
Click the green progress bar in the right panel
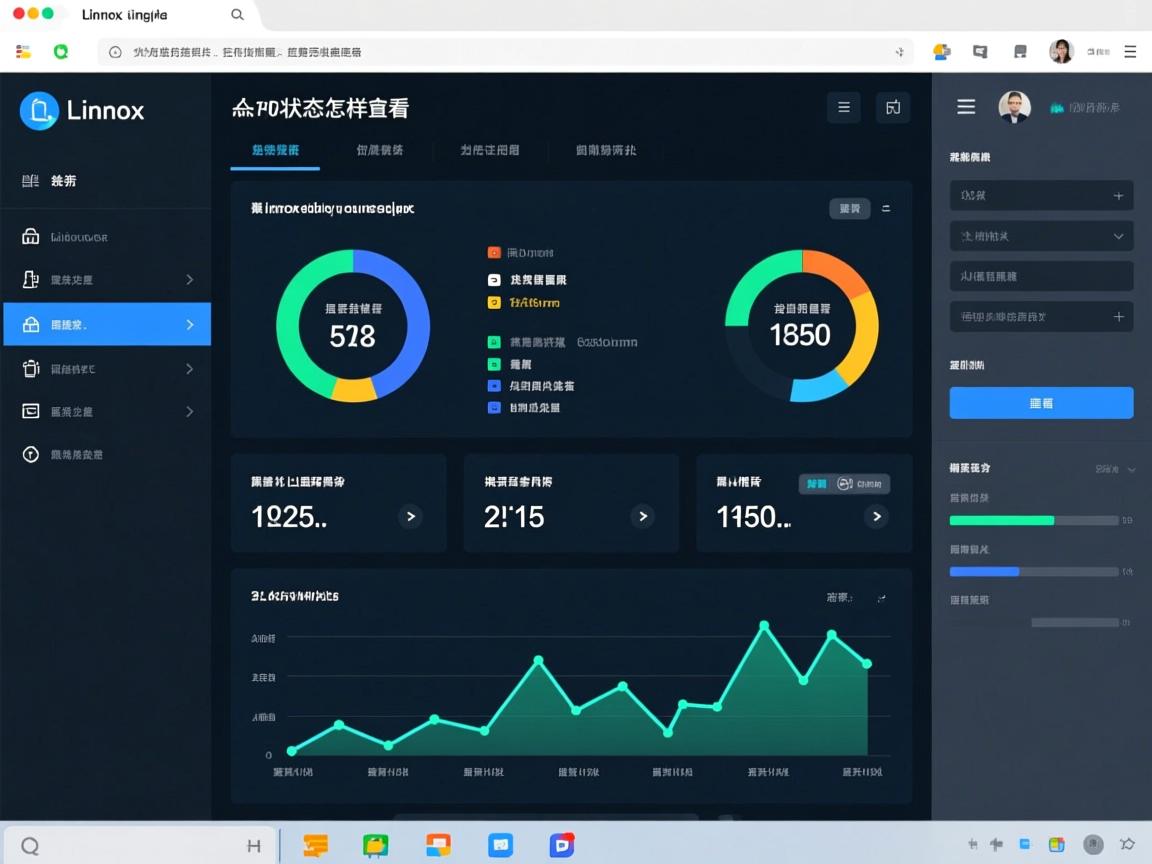[1000, 520]
